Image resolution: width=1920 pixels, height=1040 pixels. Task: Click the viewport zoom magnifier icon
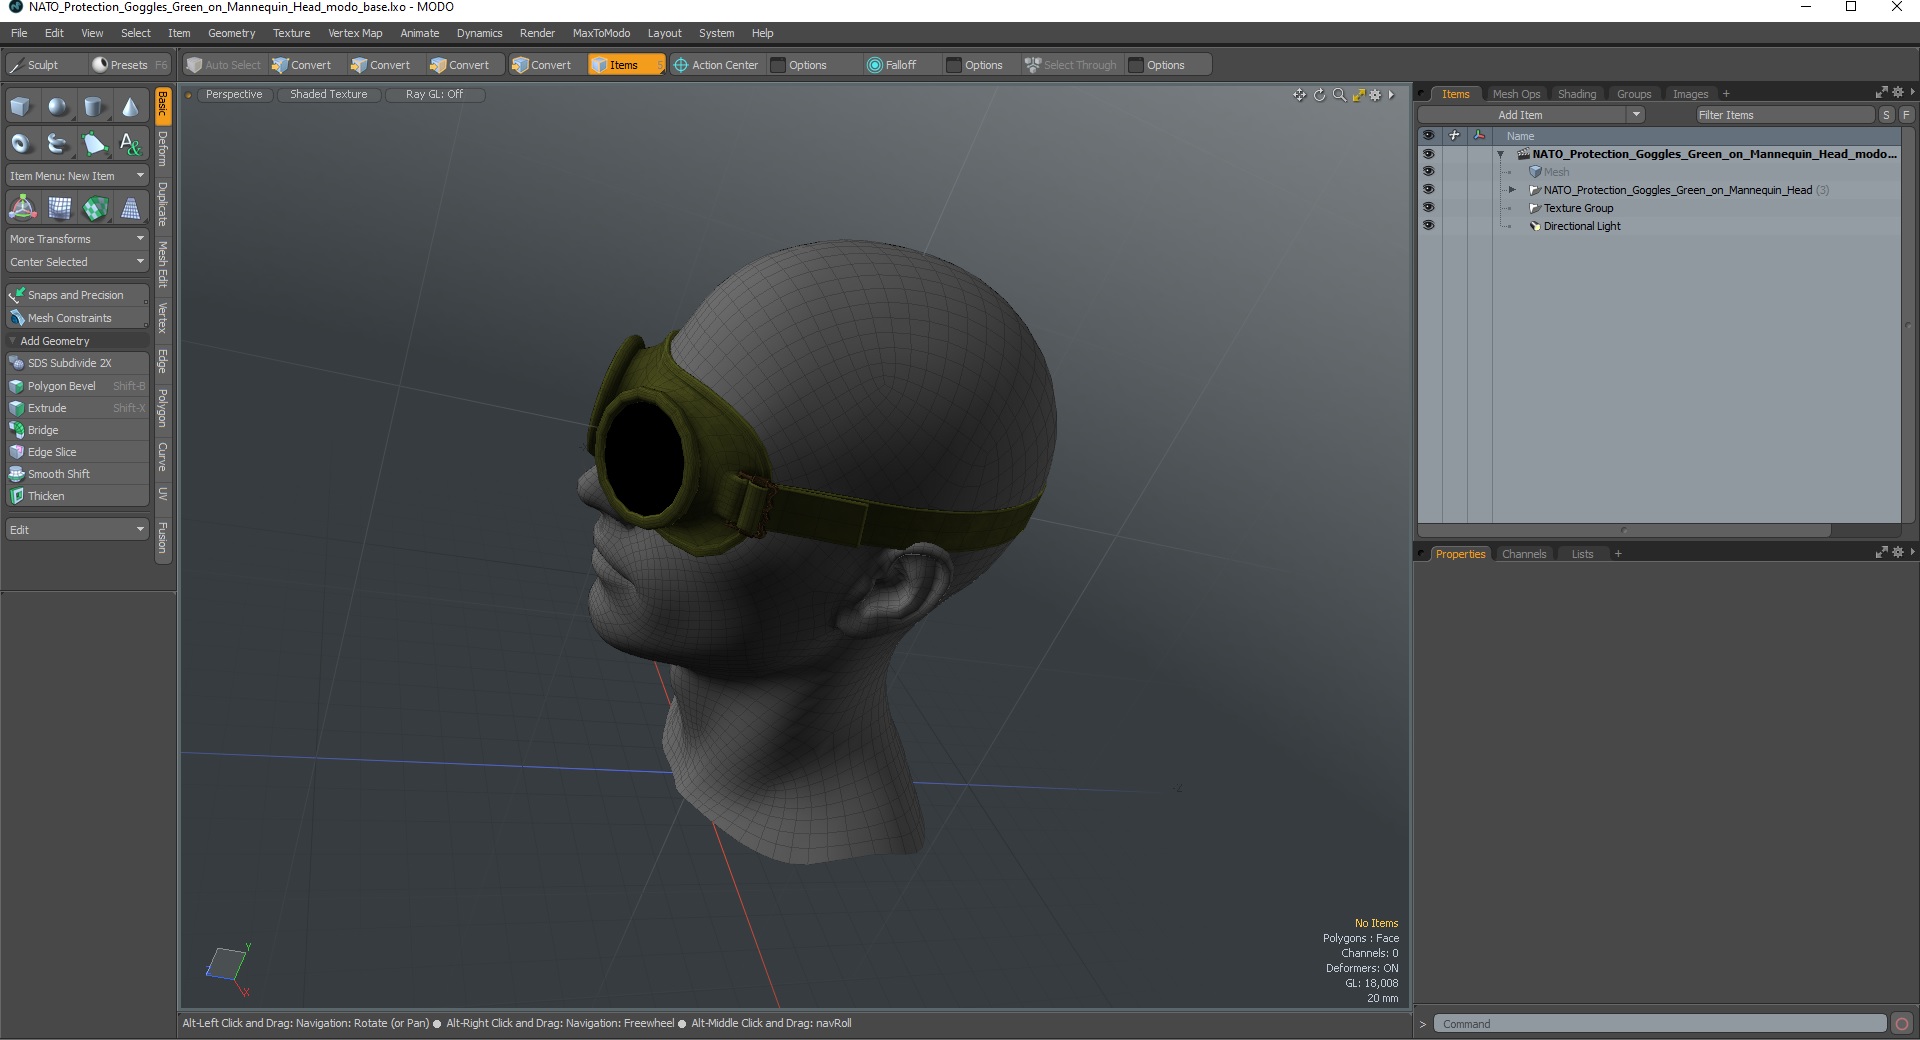(1339, 95)
